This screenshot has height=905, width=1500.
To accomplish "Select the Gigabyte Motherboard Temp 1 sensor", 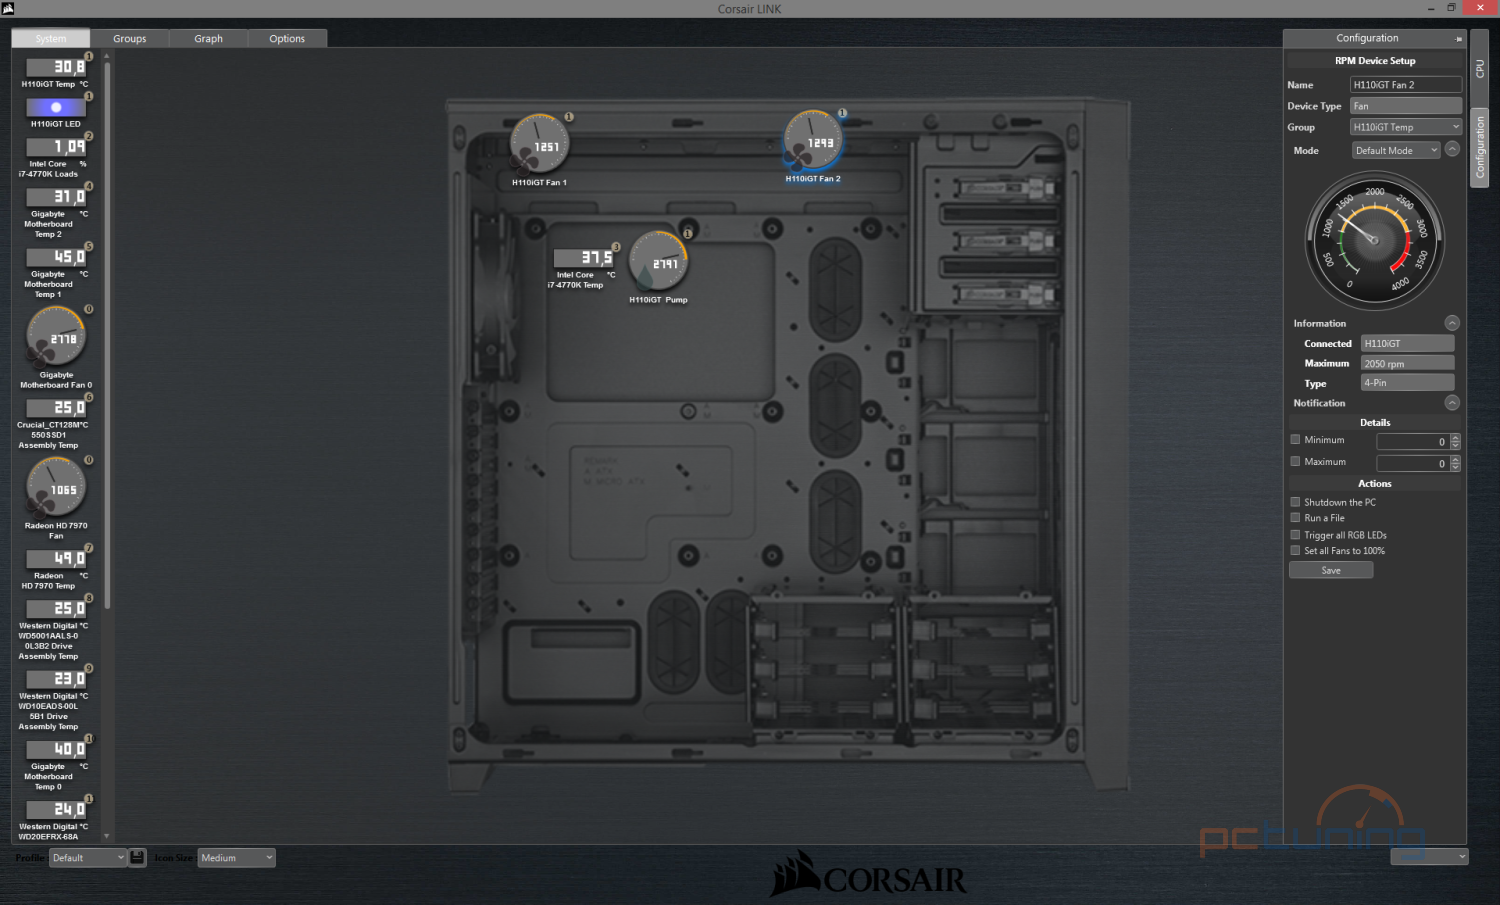I will (x=55, y=257).
